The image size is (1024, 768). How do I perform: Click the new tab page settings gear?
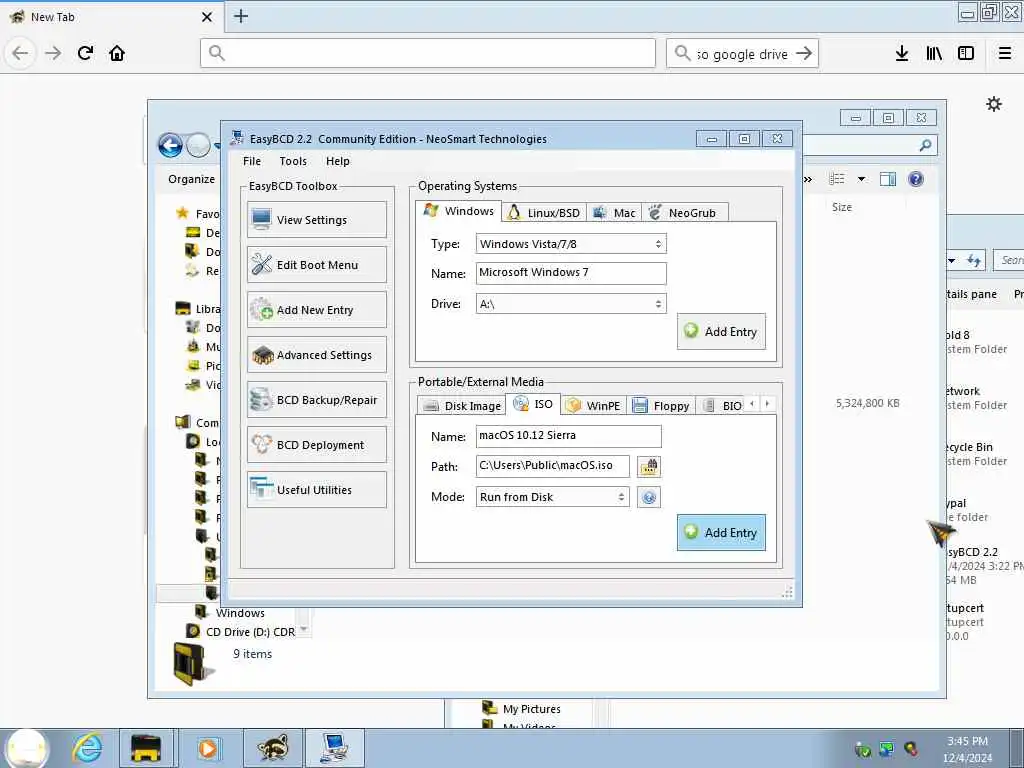click(x=994, y=104)
